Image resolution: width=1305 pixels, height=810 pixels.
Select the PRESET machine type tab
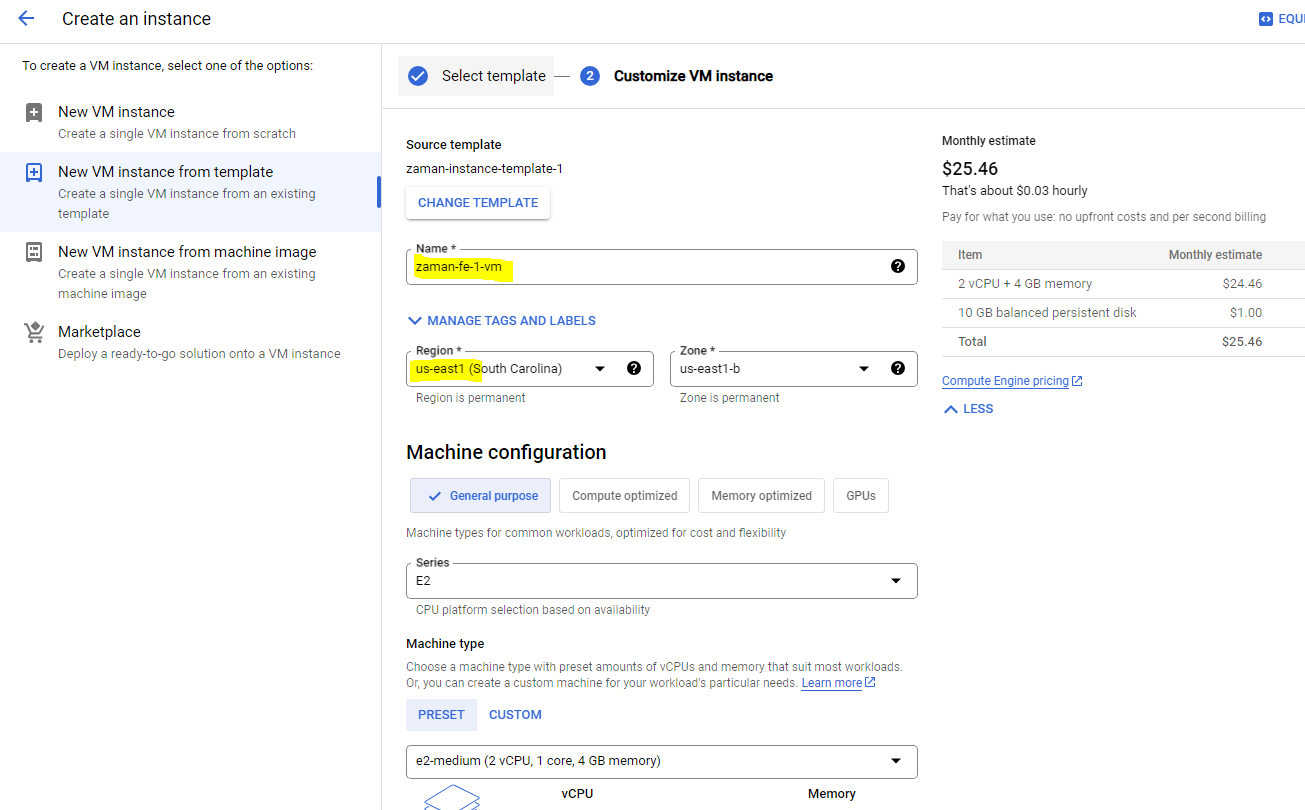click(x=441, y=715)
